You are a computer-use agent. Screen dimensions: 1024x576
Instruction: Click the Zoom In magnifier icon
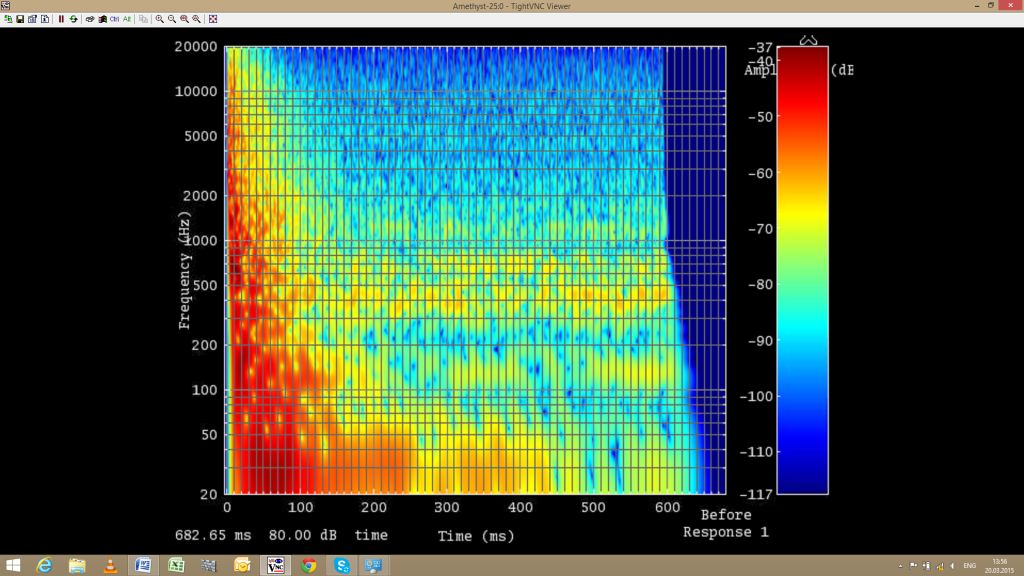click(x=160, y=19)
